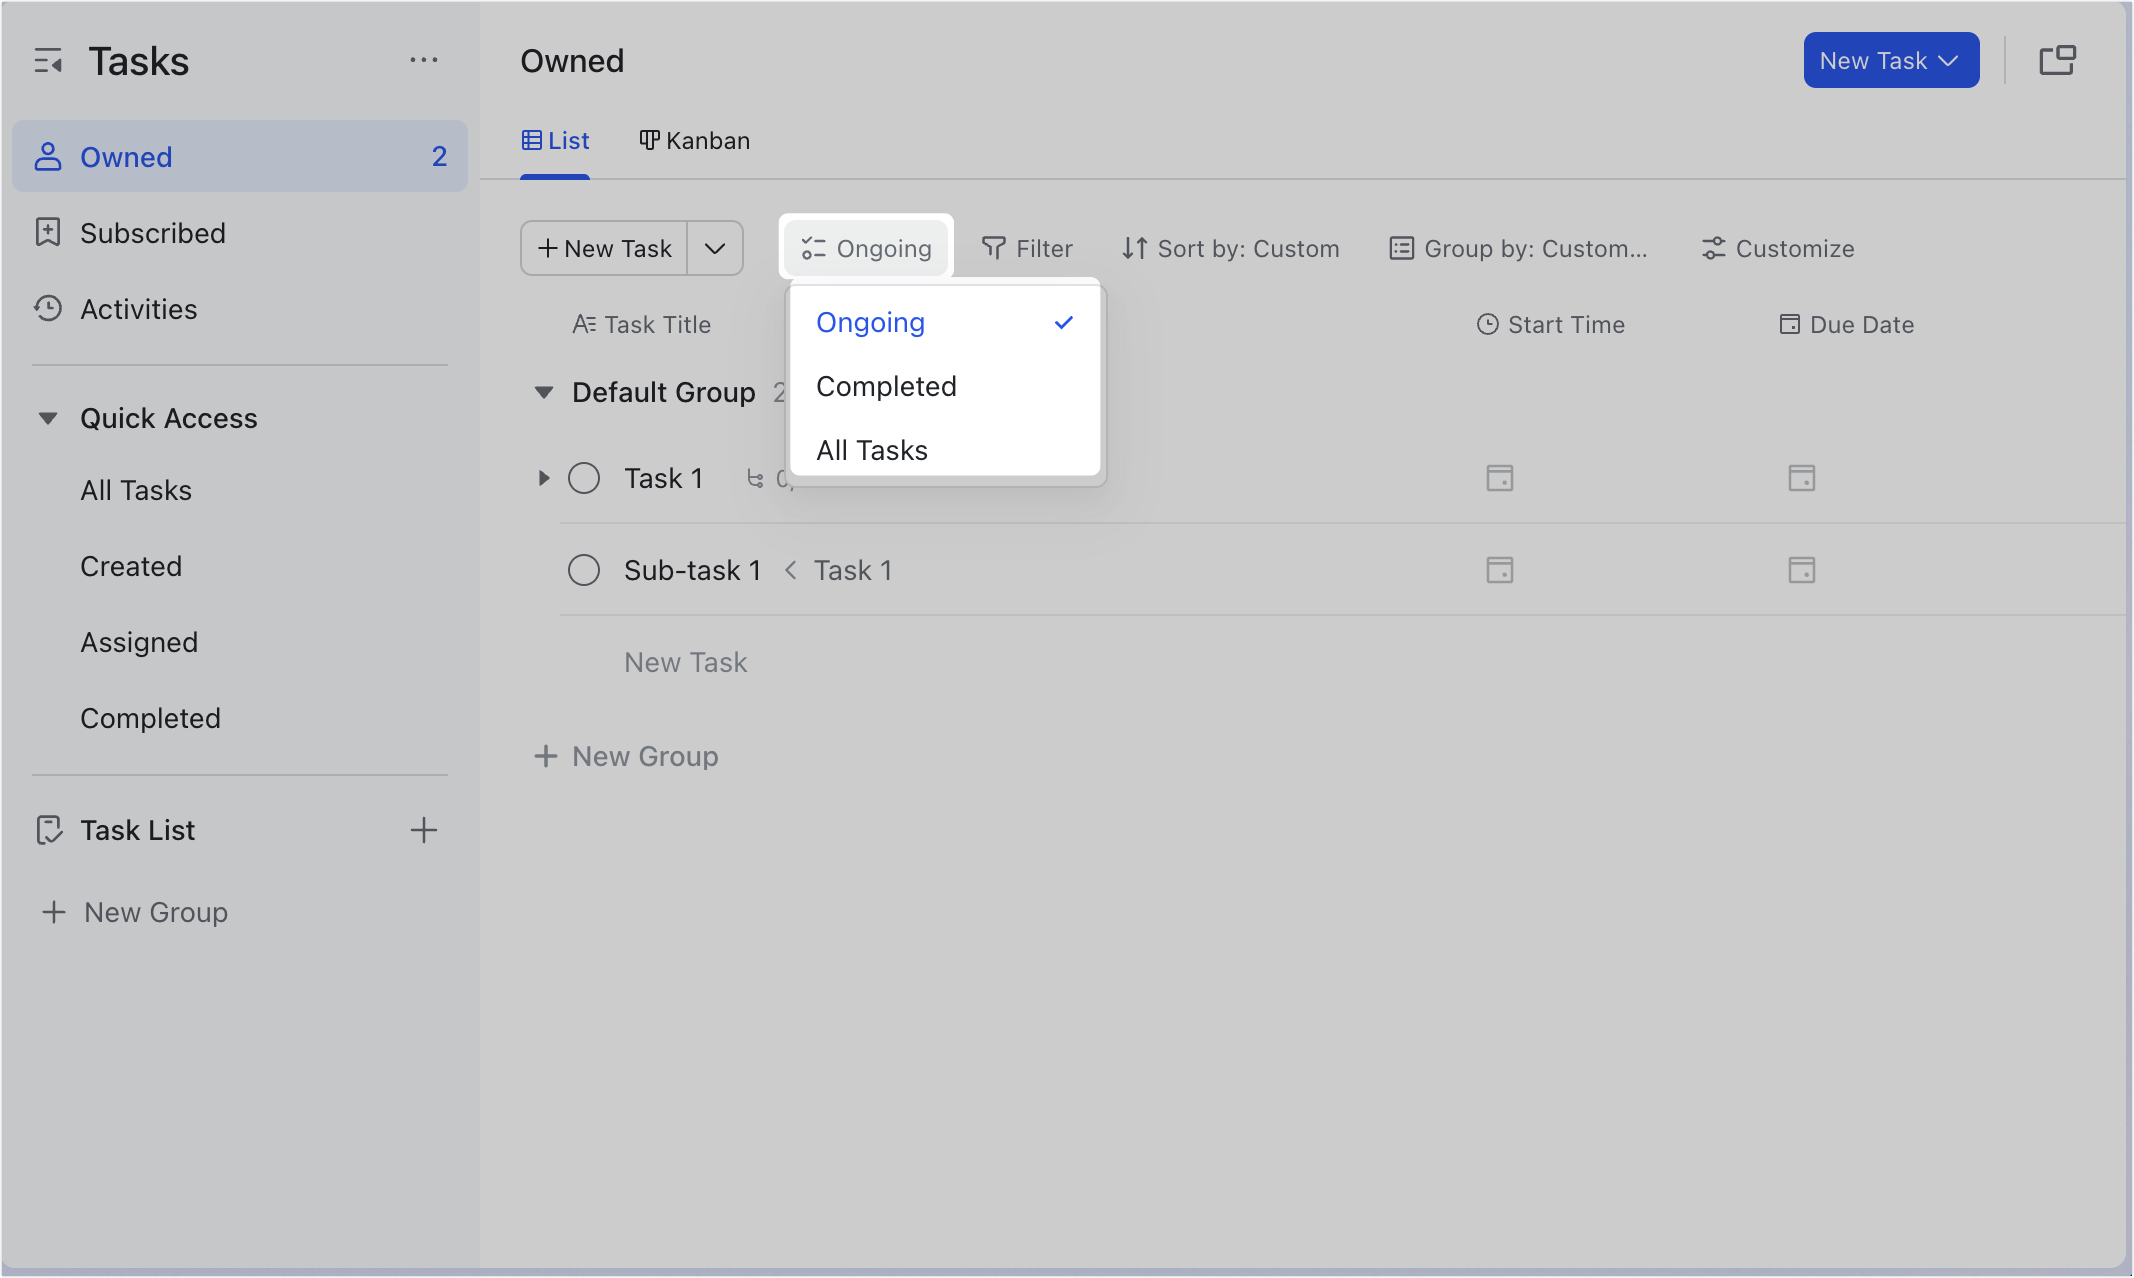
Task: Open the Tasks overflow menu
Action: 424,60
